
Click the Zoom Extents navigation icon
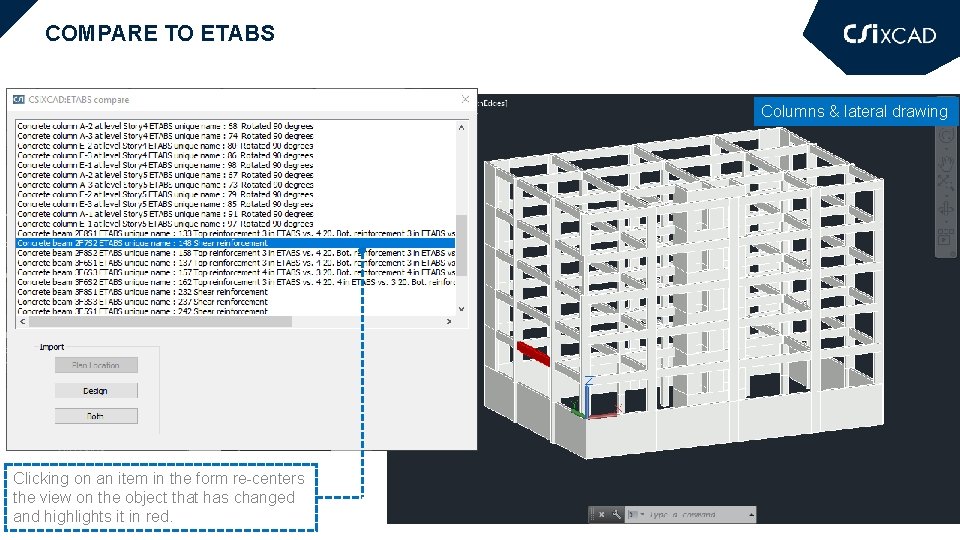pos(946,183)
